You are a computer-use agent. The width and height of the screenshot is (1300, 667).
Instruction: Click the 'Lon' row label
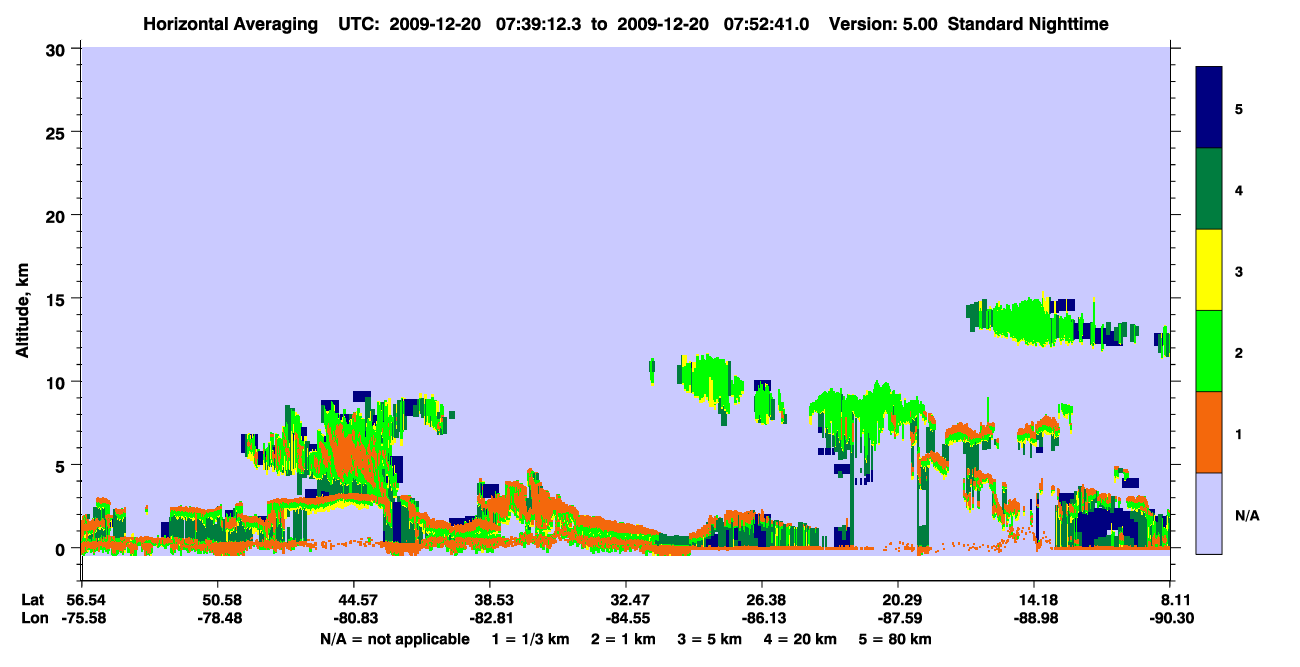pyautogui.click(x=34, y=619)
